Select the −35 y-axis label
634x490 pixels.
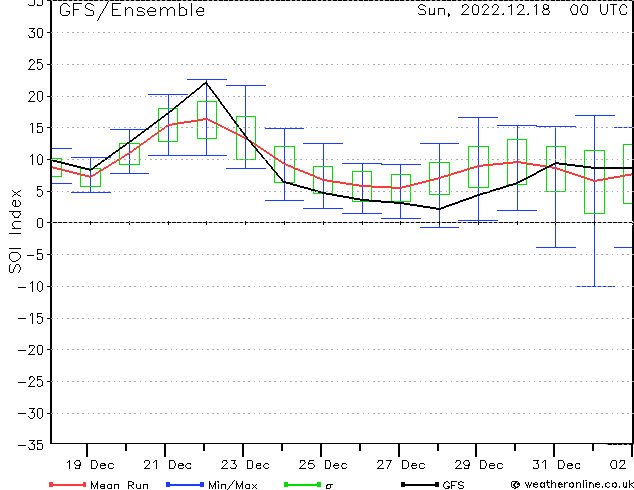(x=31, y=445)
